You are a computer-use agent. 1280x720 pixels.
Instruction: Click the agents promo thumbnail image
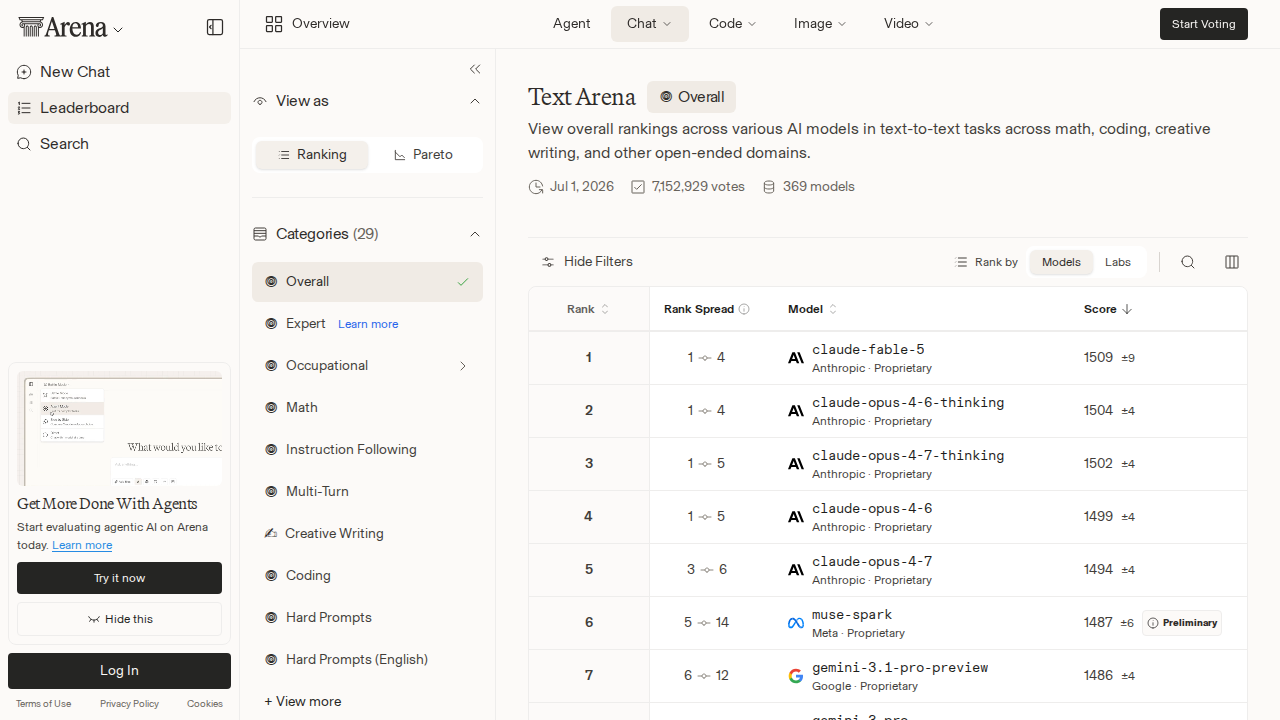click(119, 429)
